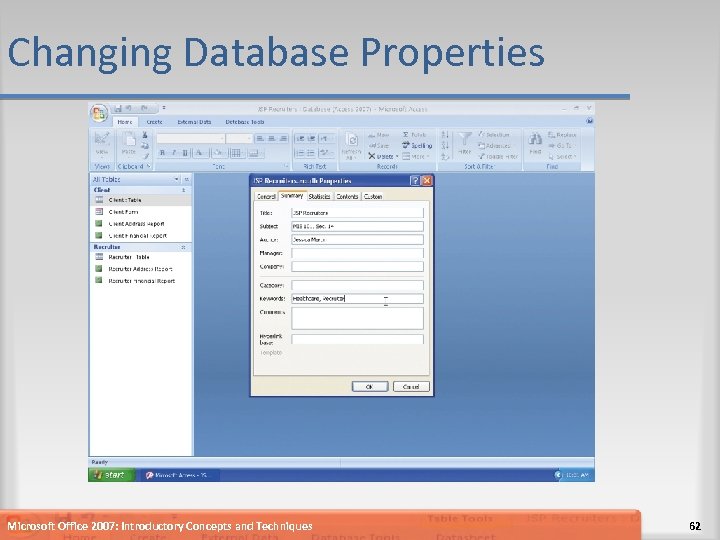The image size is (720, 540).
Task: Switch to the Custom tab in Properties dialog
Action: [373, 197]
